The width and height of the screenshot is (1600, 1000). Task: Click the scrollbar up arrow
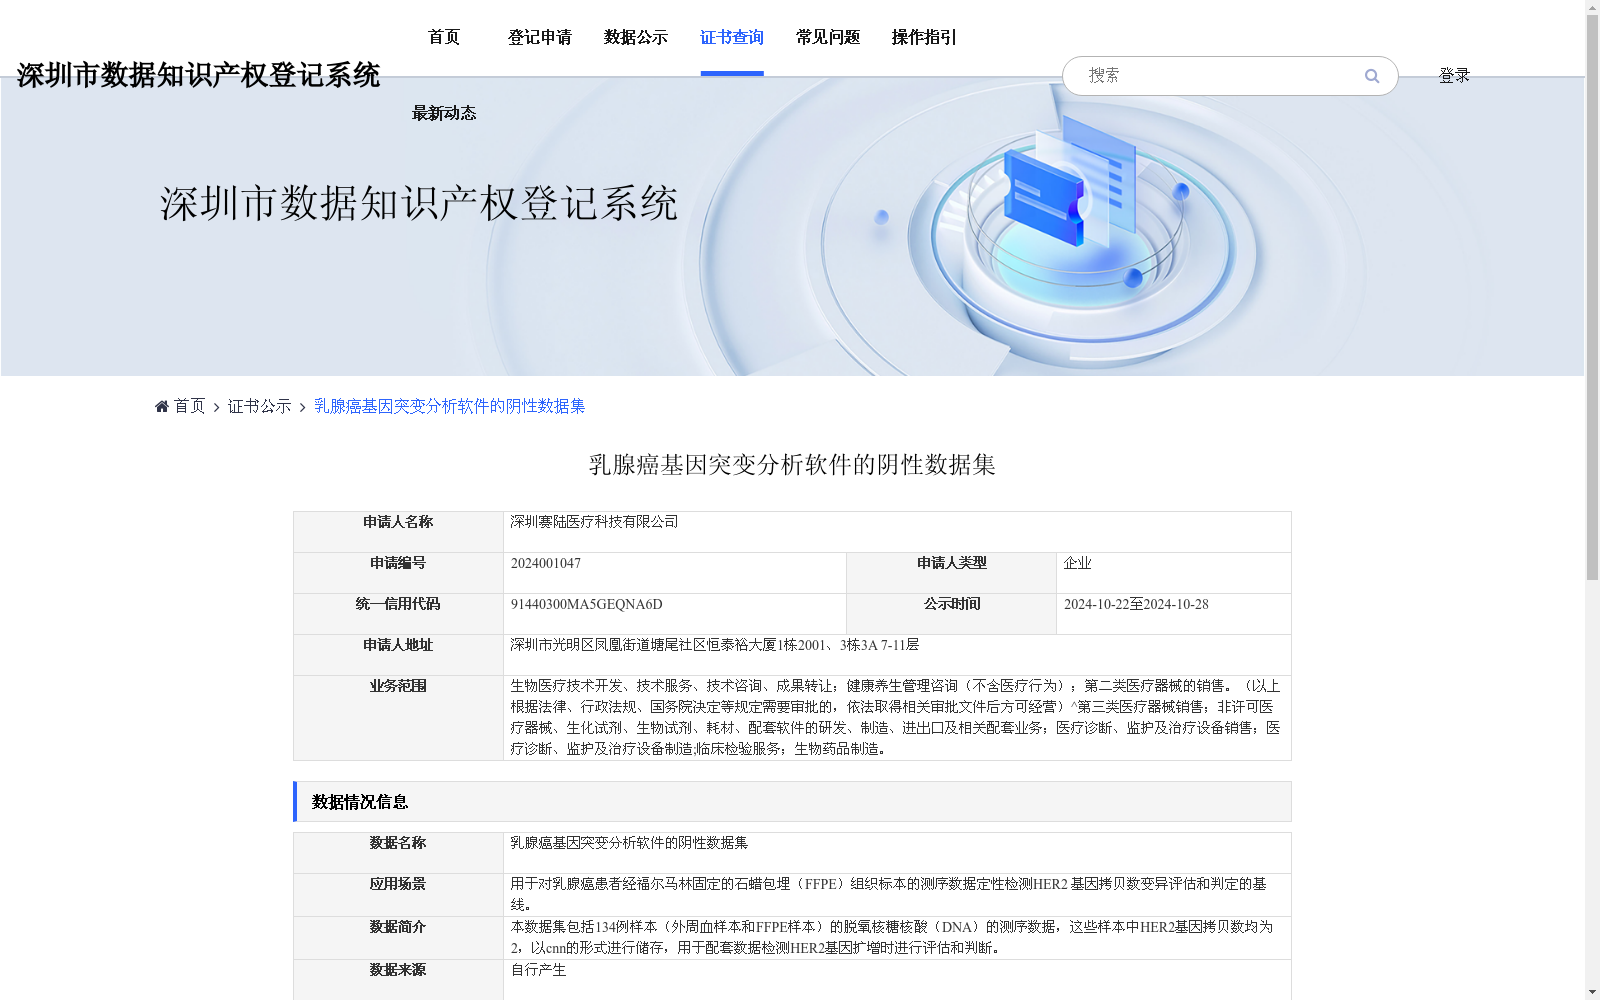(x=1592, y=7)
